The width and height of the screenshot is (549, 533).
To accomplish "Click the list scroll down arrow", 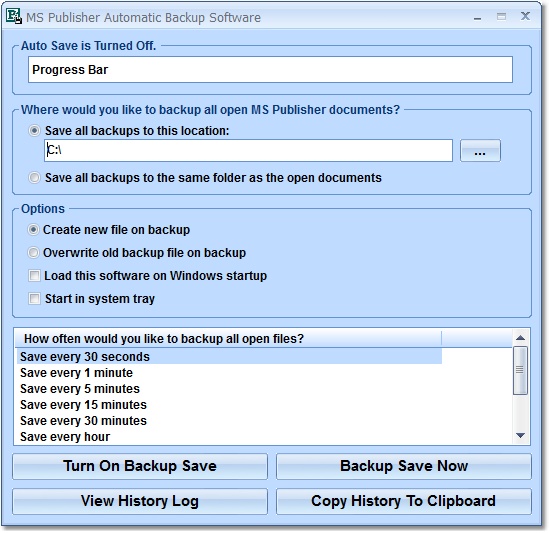I will click(x=520, y=435).
